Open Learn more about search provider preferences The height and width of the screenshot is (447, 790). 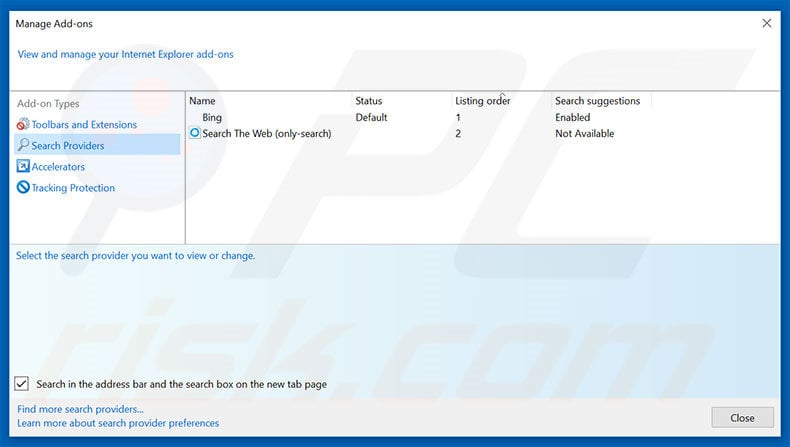tap(118, 423)
